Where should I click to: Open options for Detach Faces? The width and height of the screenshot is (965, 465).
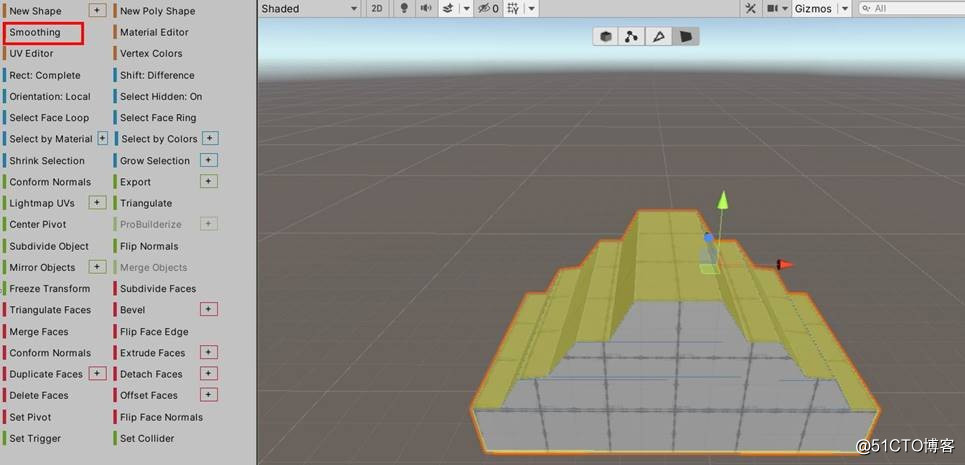coord(209,373)
